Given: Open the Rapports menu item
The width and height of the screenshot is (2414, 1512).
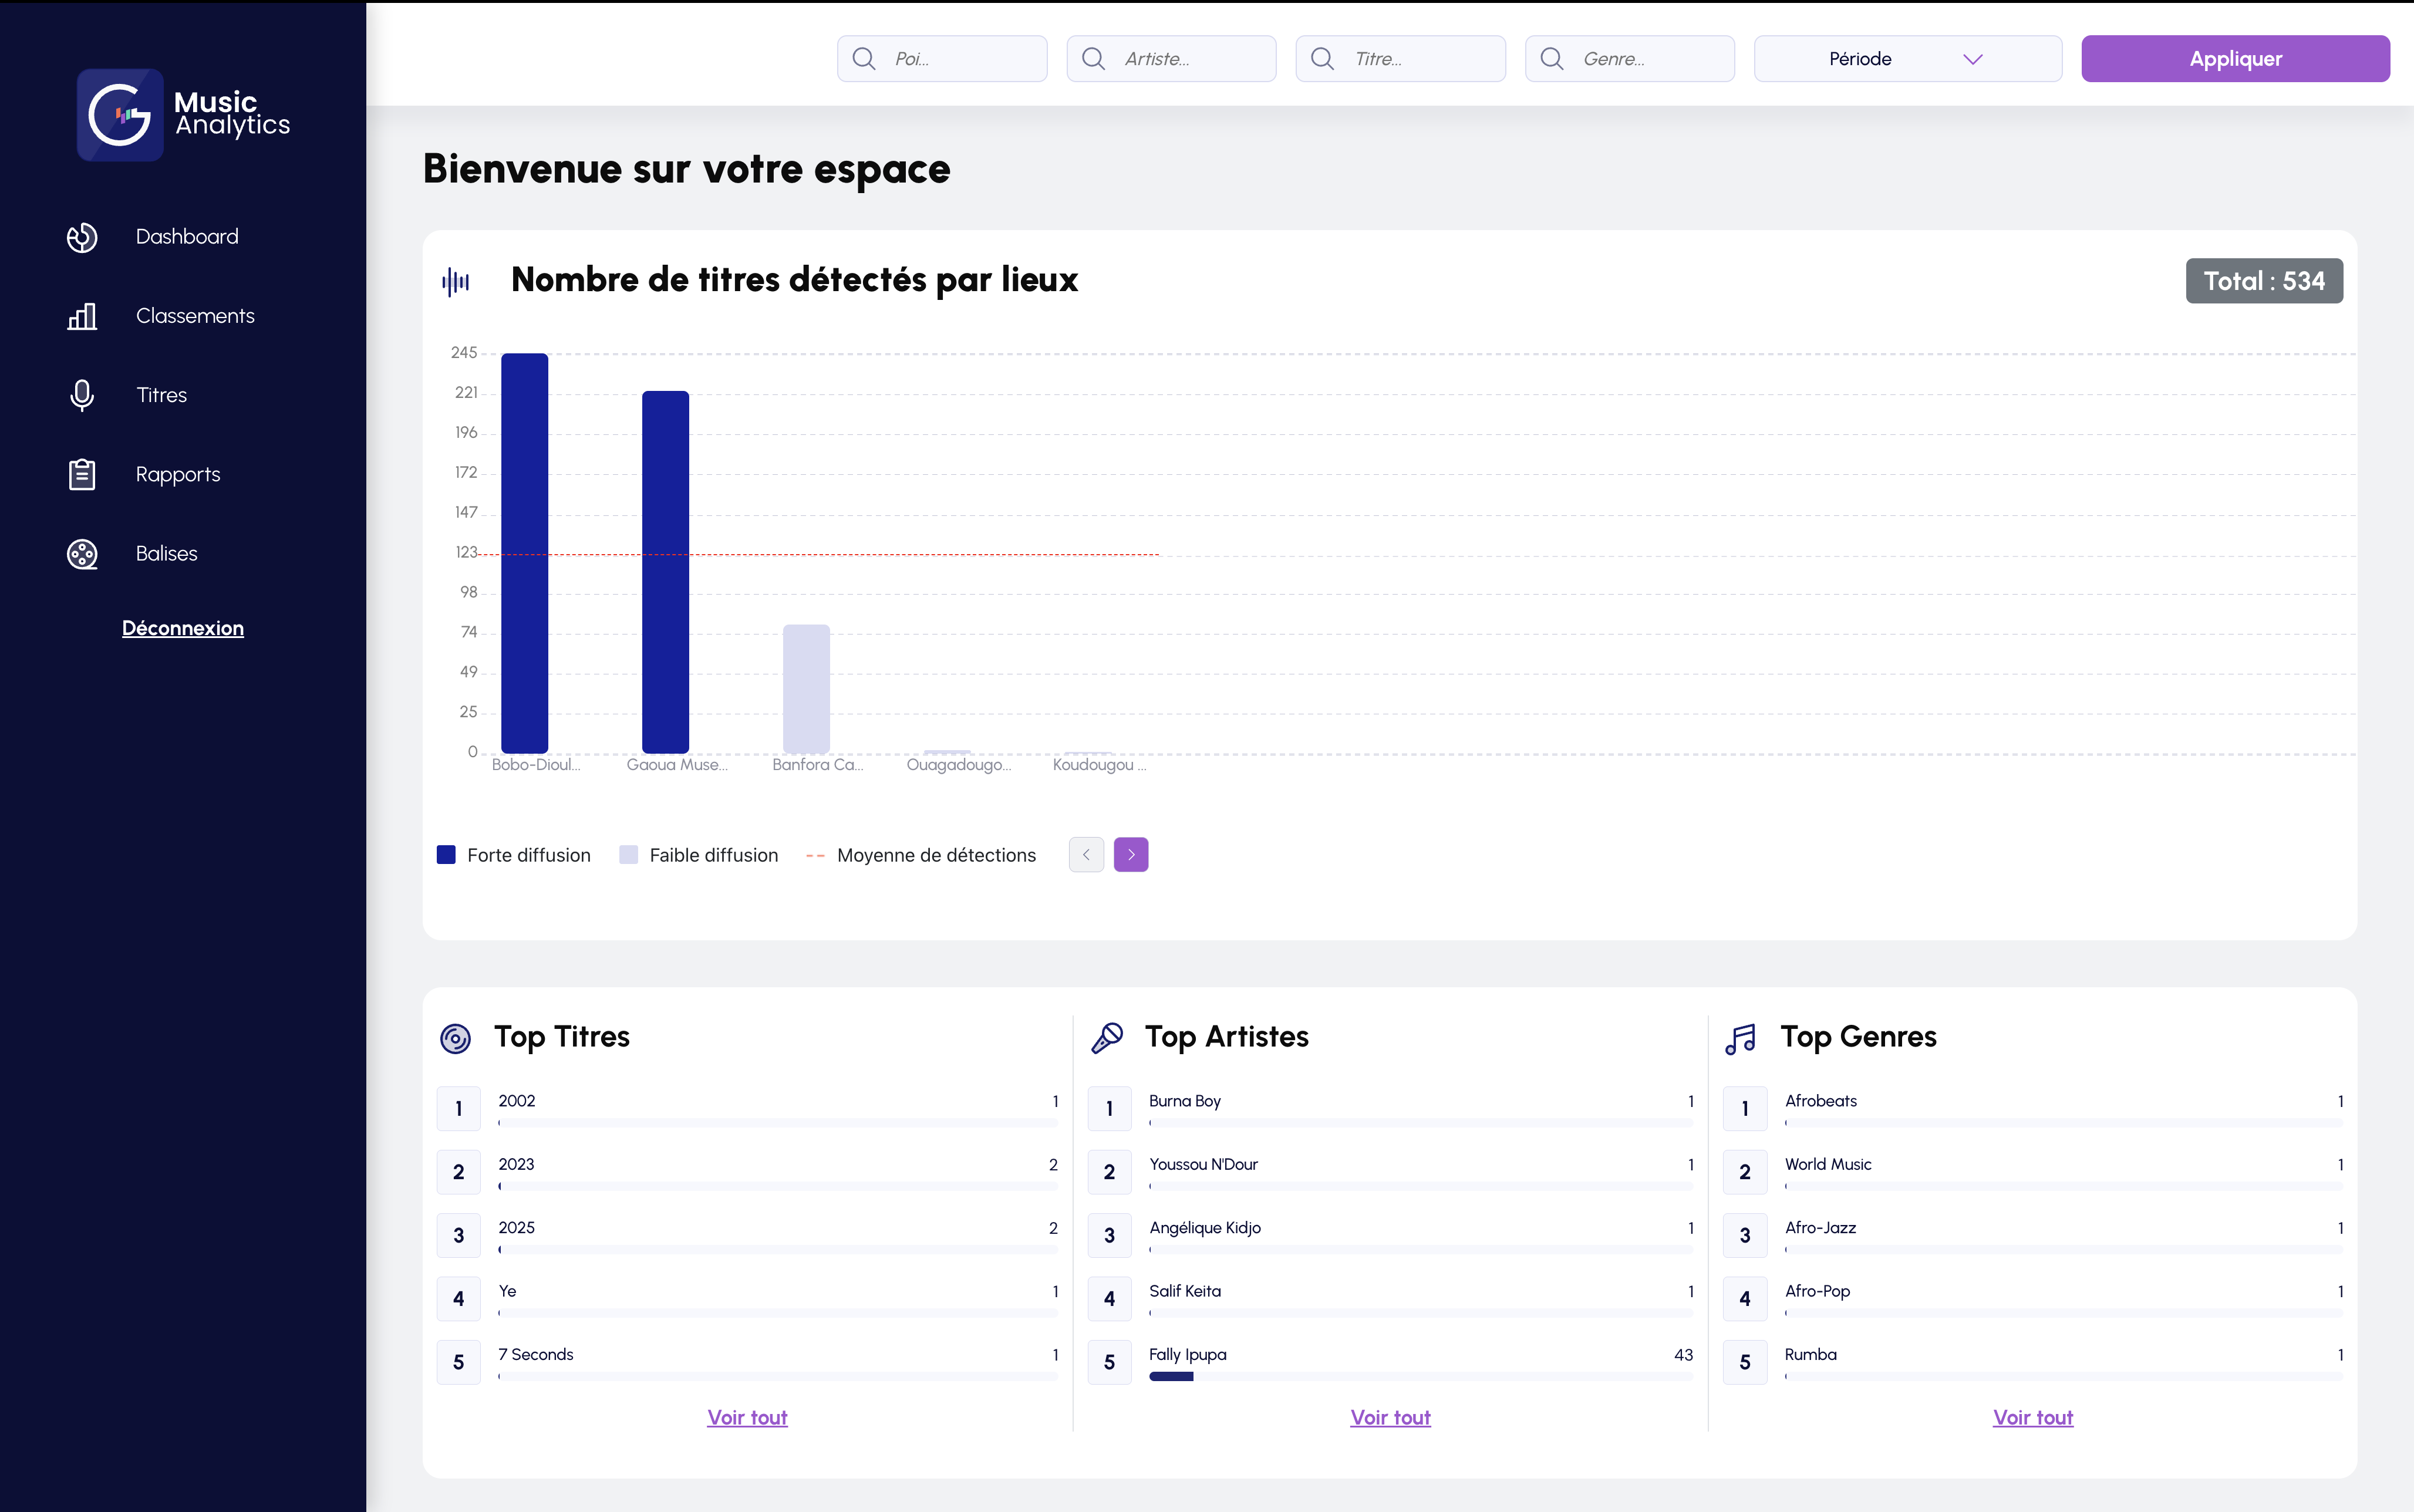Looking at the screenshot, I should coord(178,474).
